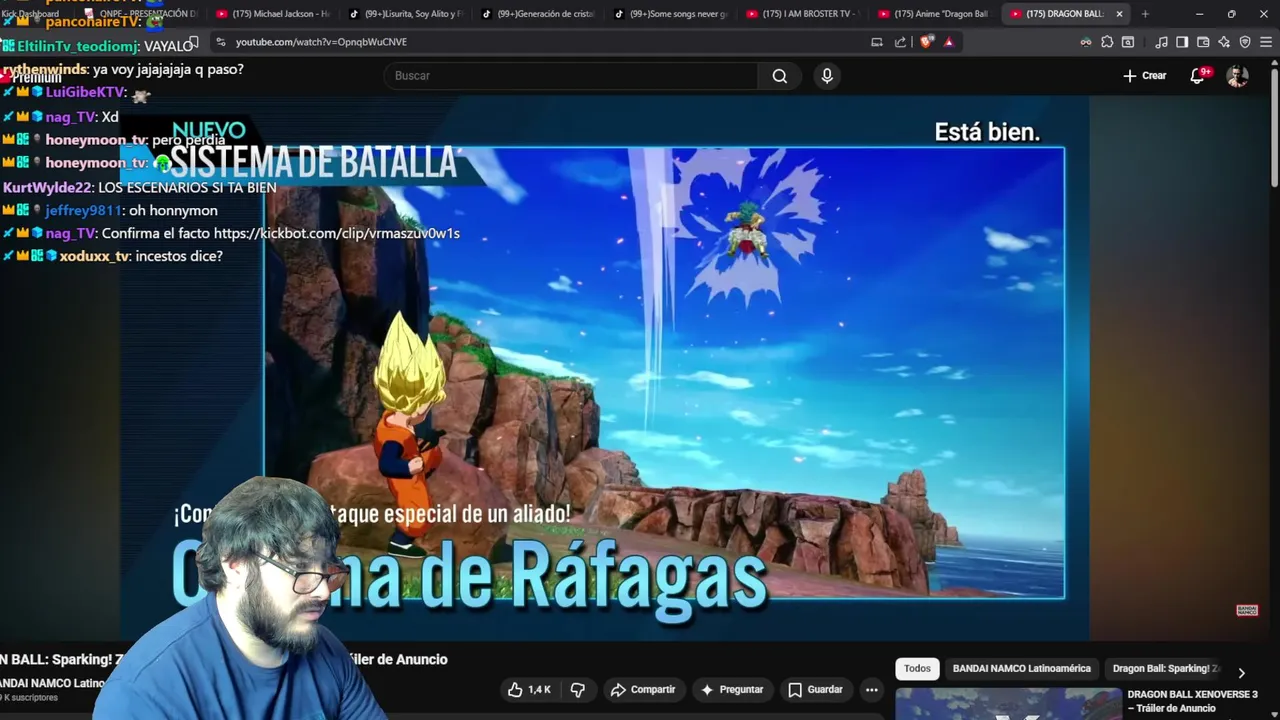The height and width of the screenshot is (720, 1280).
Task: Close the active DRAGON BALL tab
Action: tap(1119, 14)
